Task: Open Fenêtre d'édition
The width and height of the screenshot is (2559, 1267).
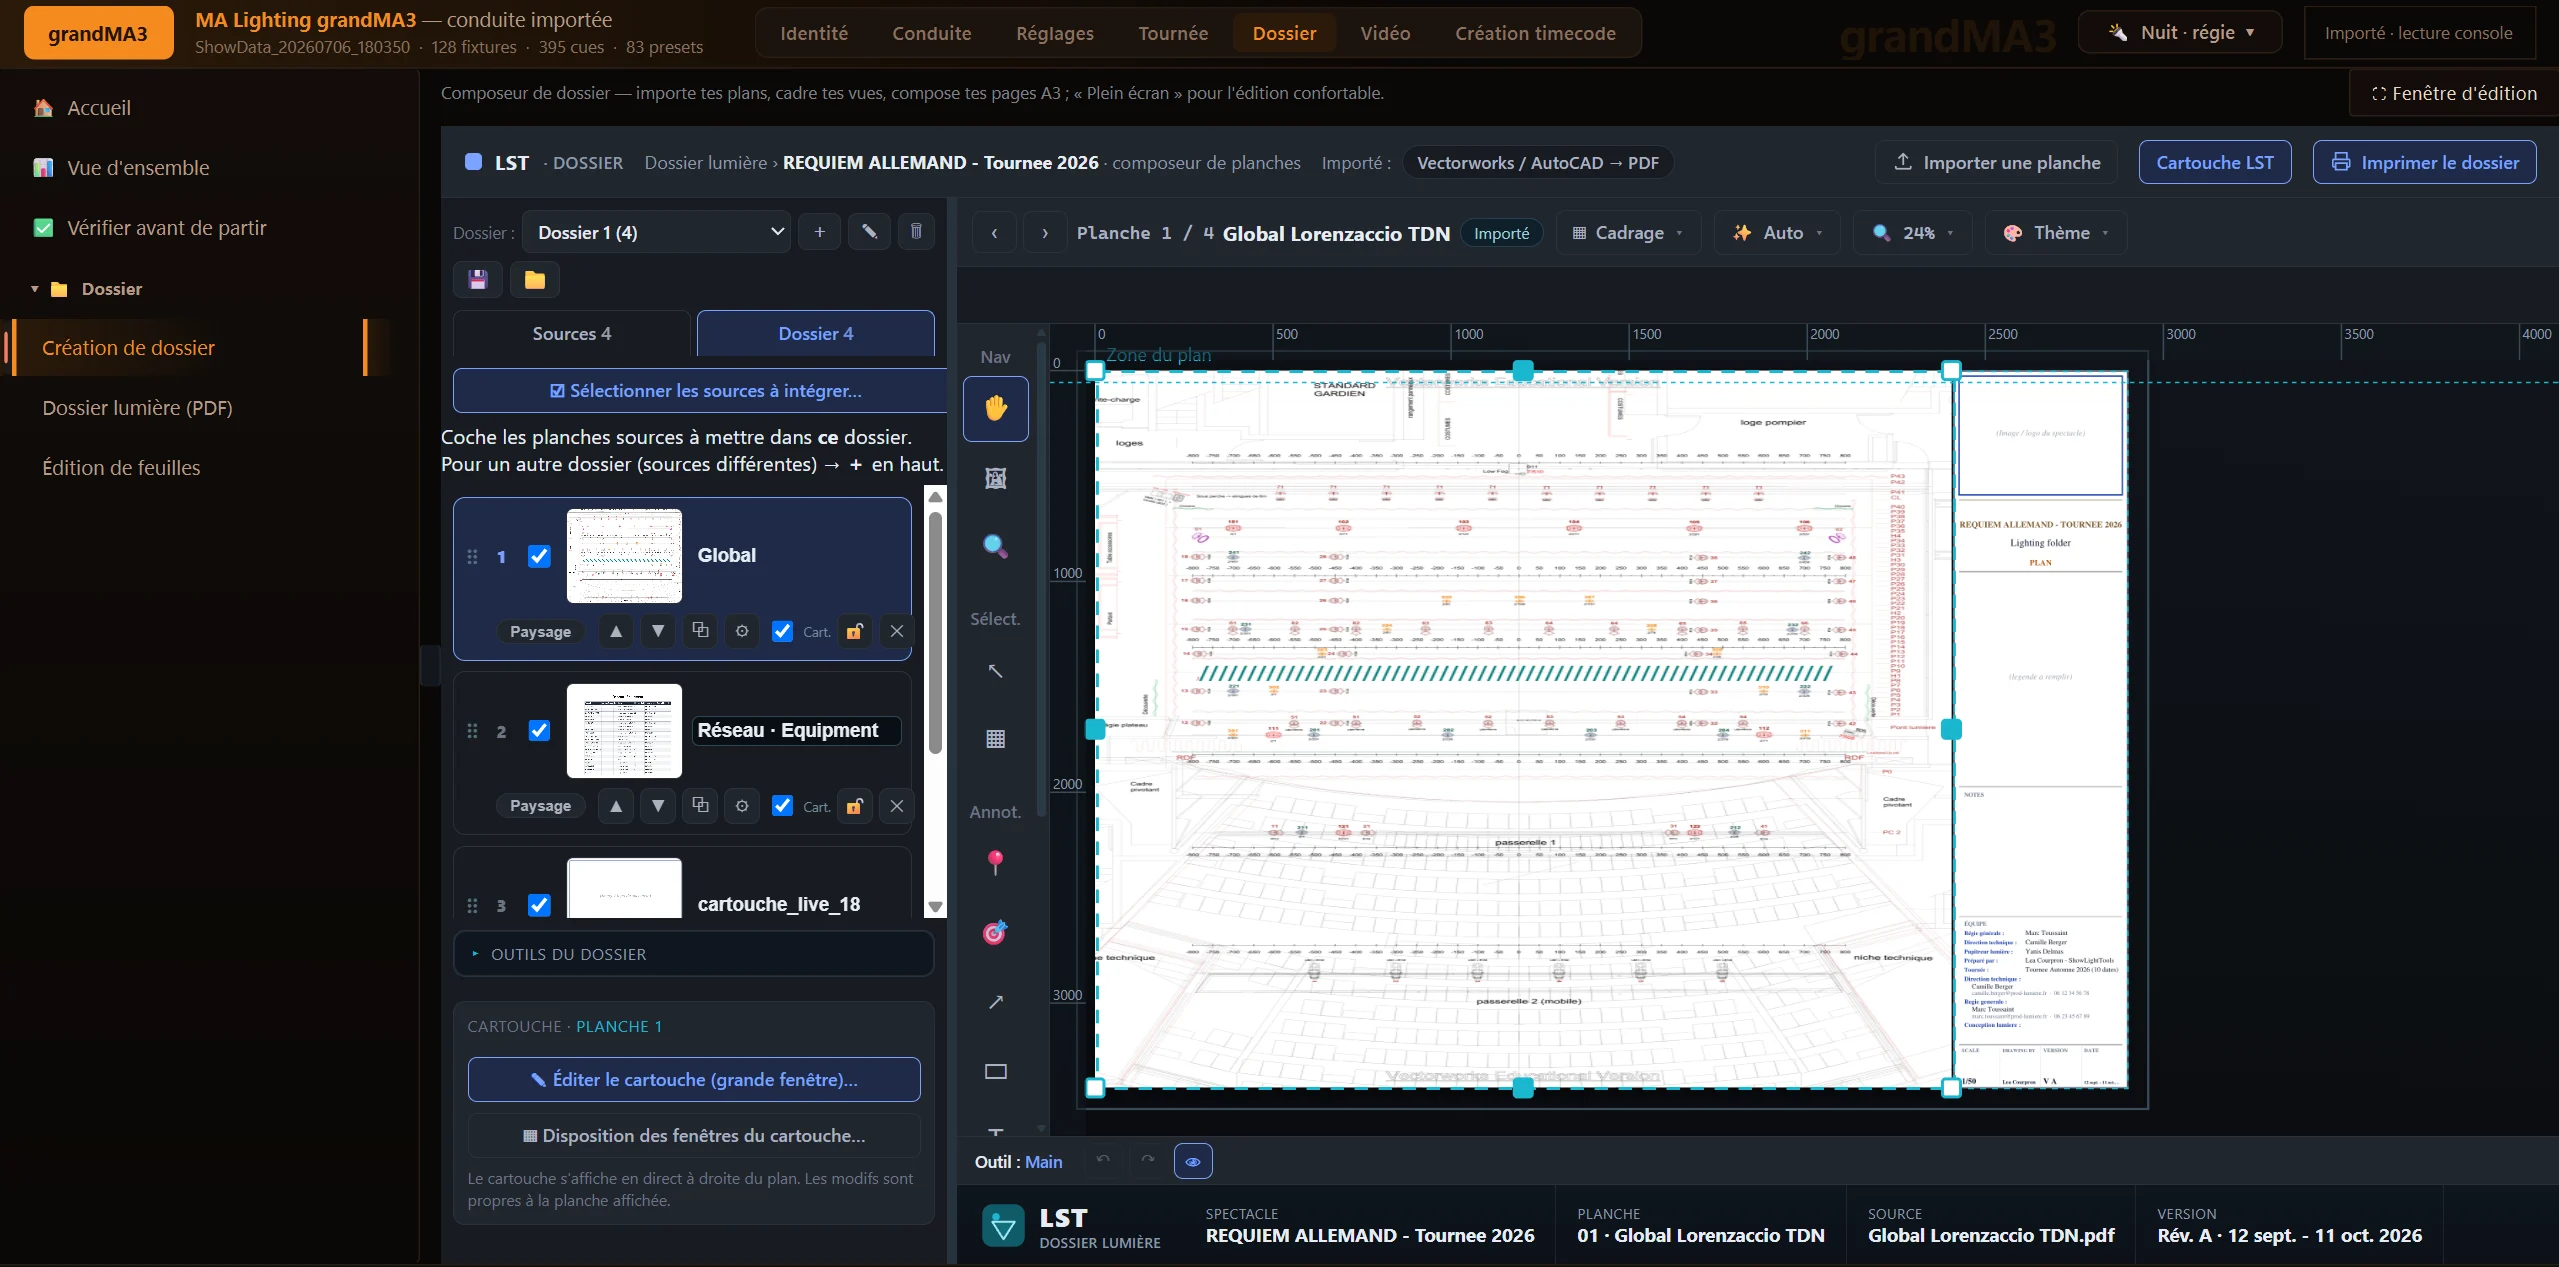Action: tap(2454, 93)
